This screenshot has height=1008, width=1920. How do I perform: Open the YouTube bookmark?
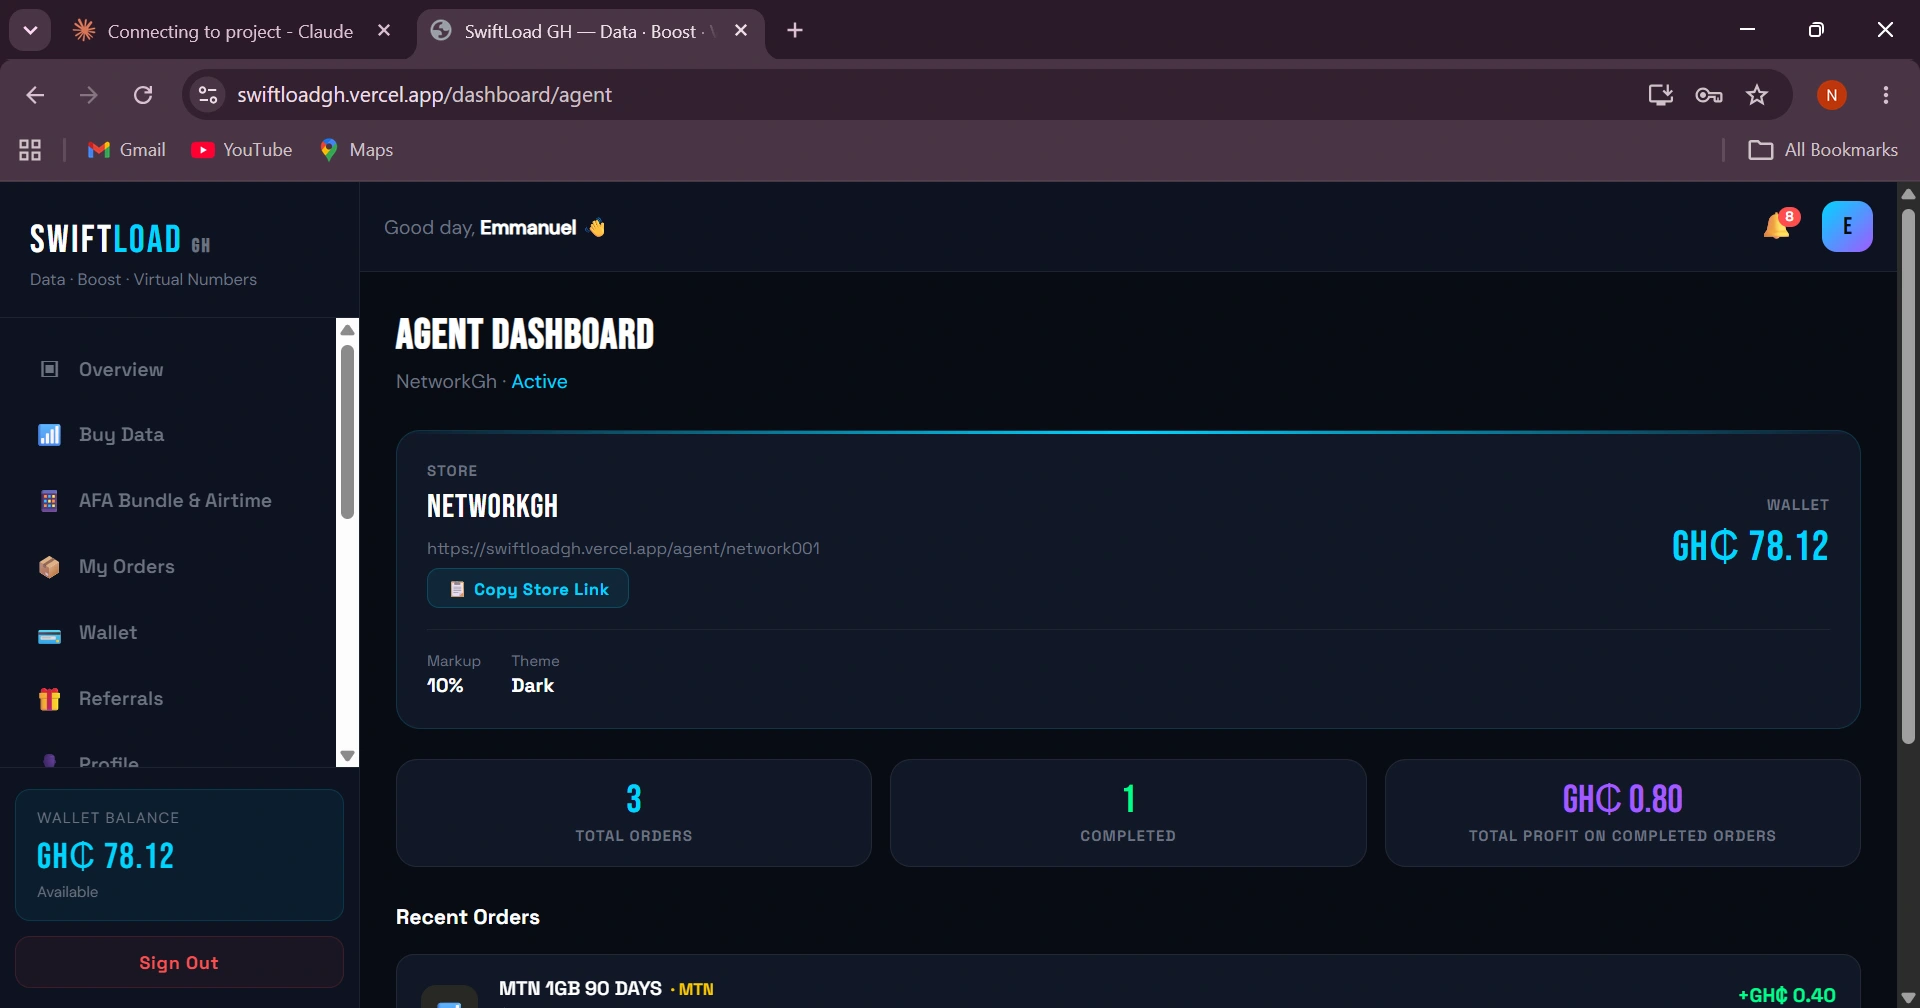click(242, 150)
